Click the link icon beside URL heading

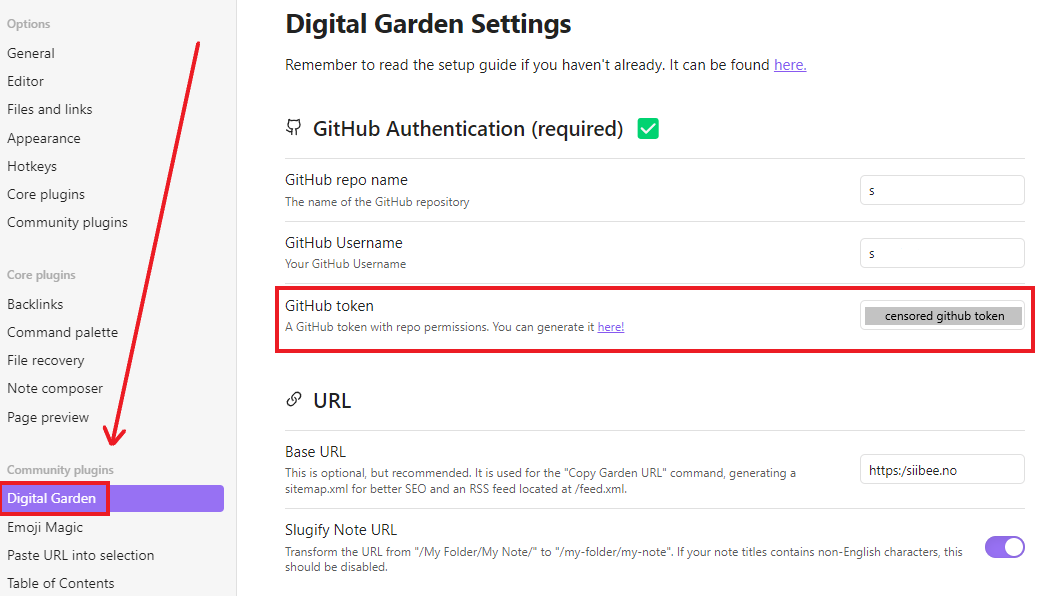293,400
